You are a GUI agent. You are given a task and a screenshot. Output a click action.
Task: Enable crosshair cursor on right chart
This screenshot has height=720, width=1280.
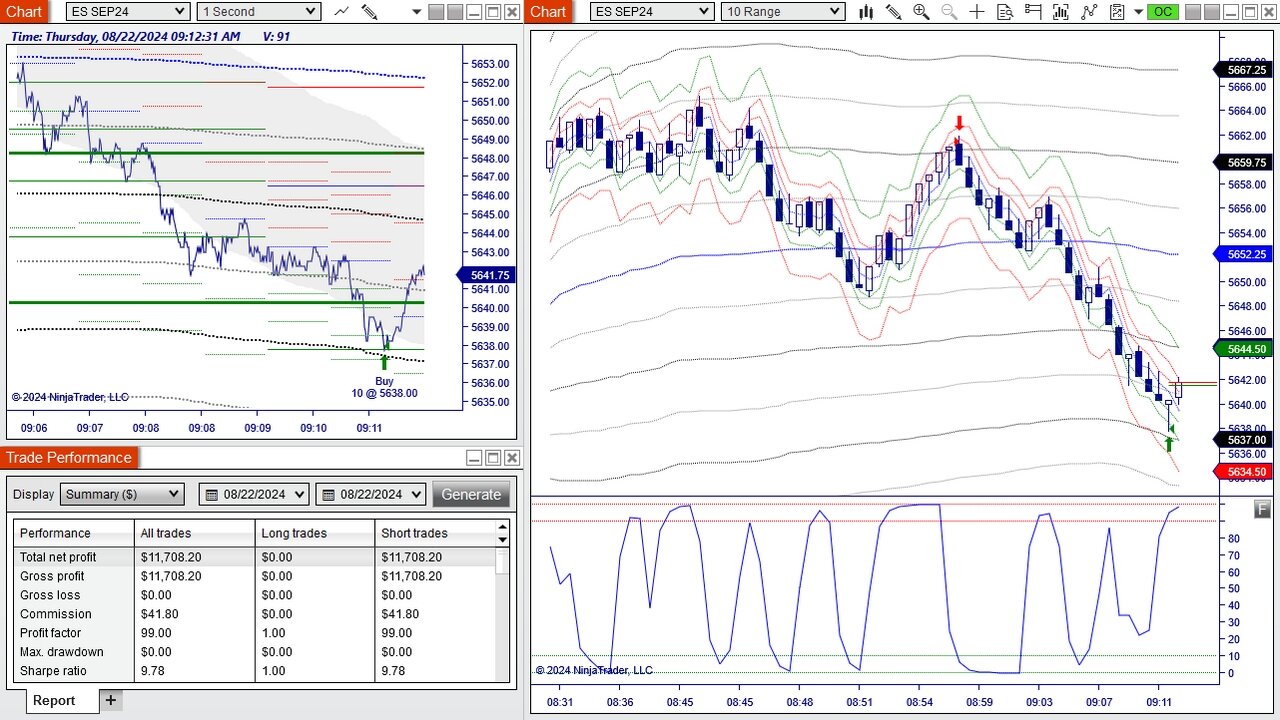coord(977,11)
